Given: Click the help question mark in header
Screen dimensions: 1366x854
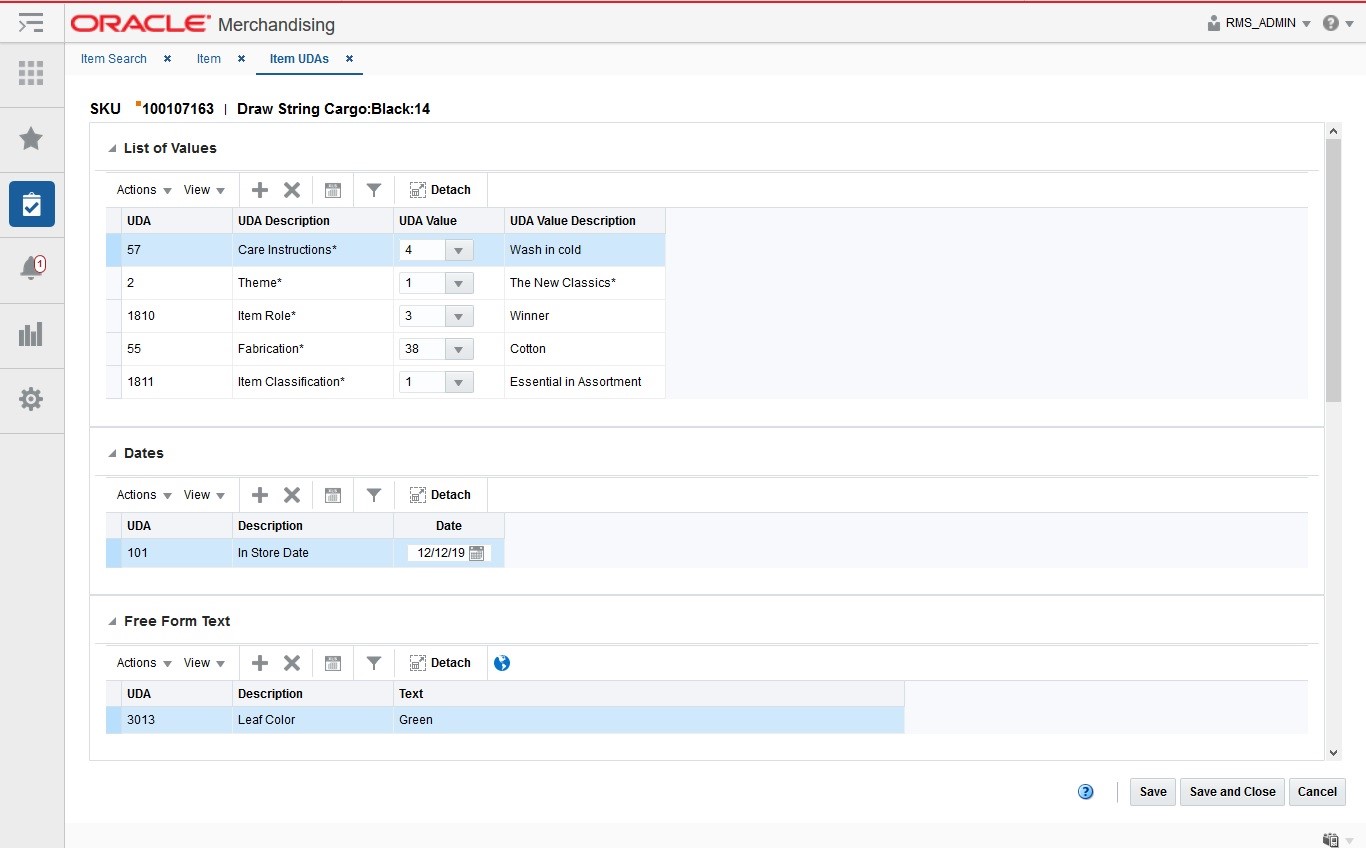Looking at the screenshot, I should 1331,23.
